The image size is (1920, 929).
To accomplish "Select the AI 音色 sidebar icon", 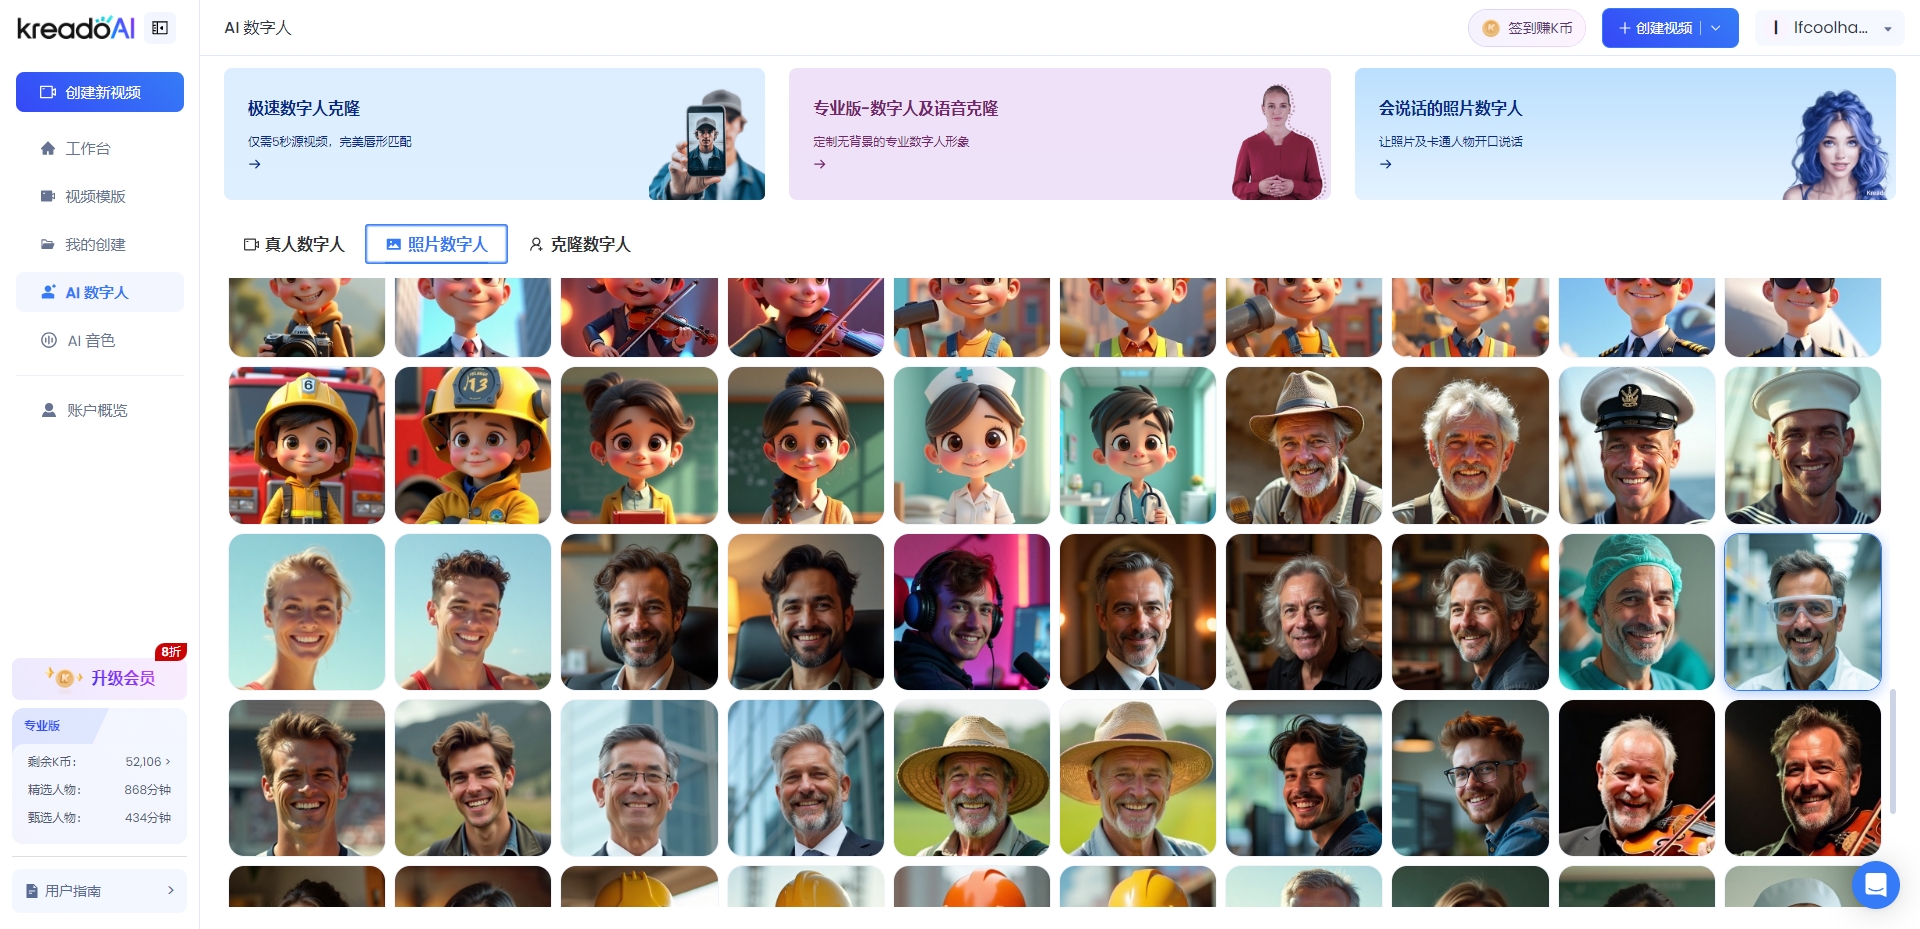I will [x=48, y=340].
